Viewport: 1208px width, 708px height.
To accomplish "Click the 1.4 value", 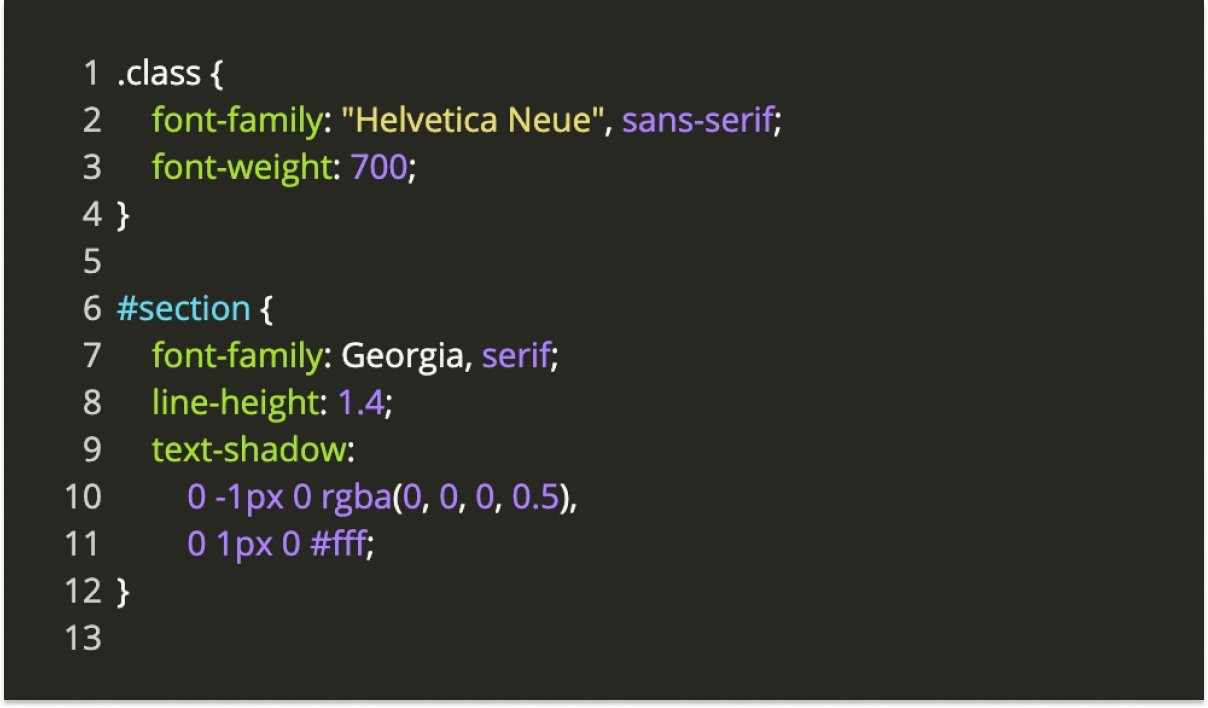I will (x=360, y=403).
